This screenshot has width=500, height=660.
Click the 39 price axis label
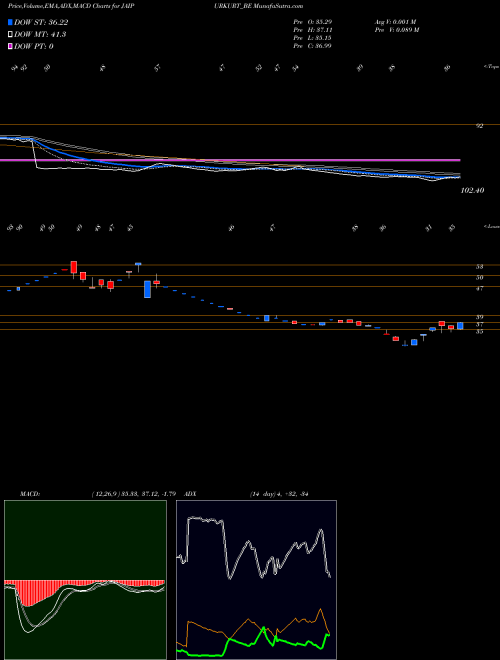point(479,317)
